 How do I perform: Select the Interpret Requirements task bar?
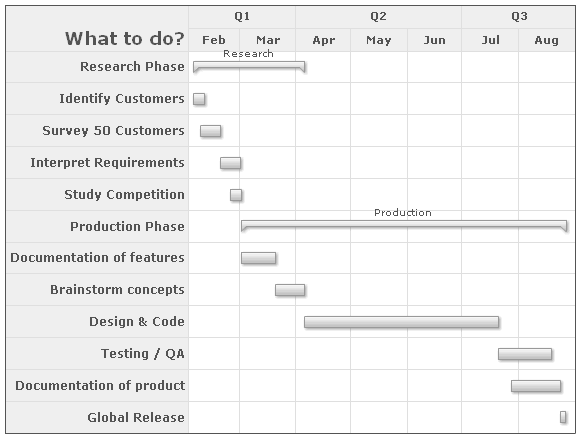click(x=230, y=163)
